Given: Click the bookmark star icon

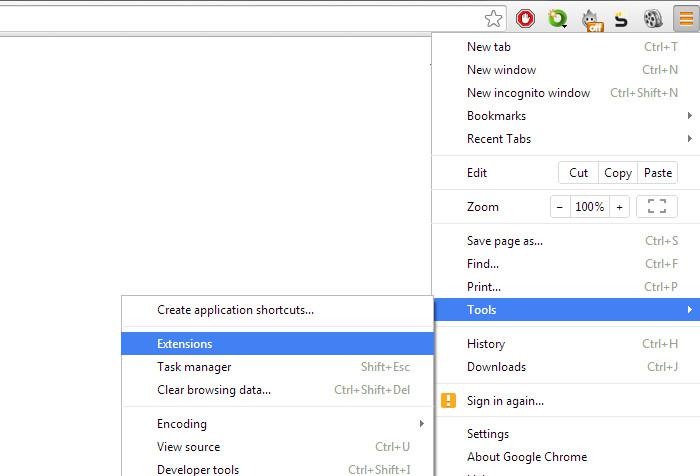Looking at the screenshot, I should pyautogui.click(x=493, y=18).
